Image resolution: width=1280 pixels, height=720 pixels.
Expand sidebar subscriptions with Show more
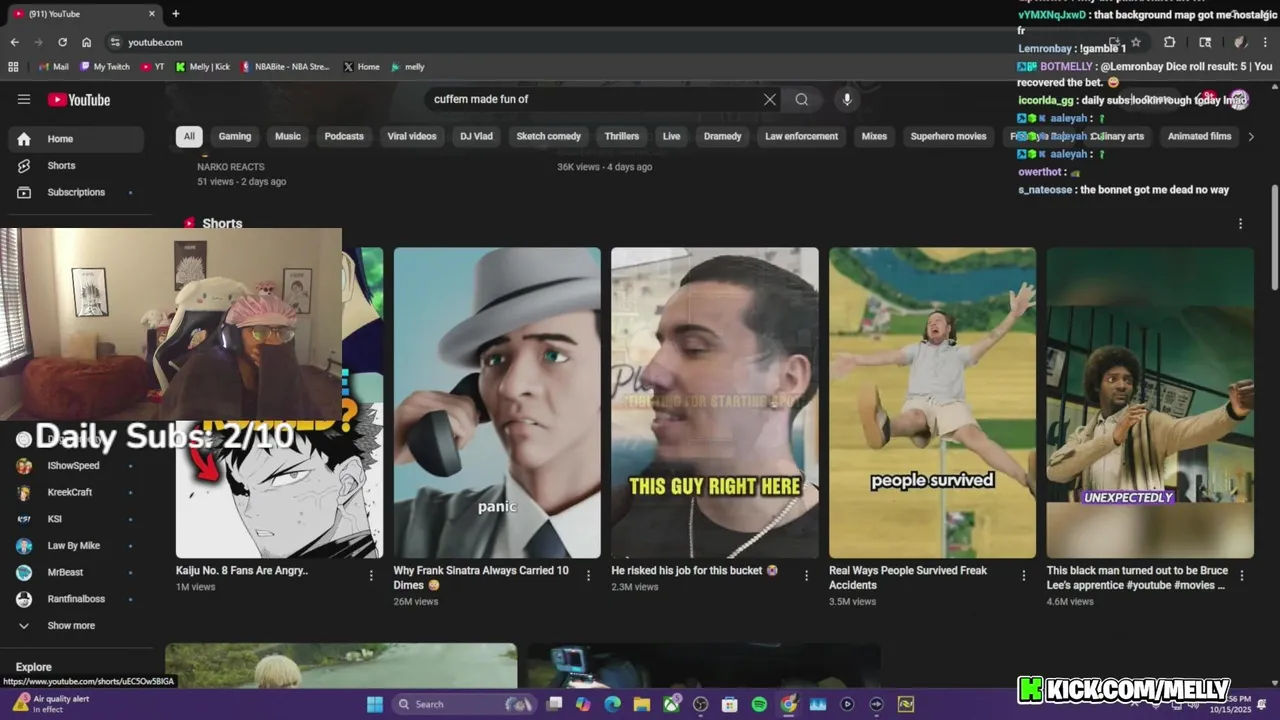tap(76, 625)
